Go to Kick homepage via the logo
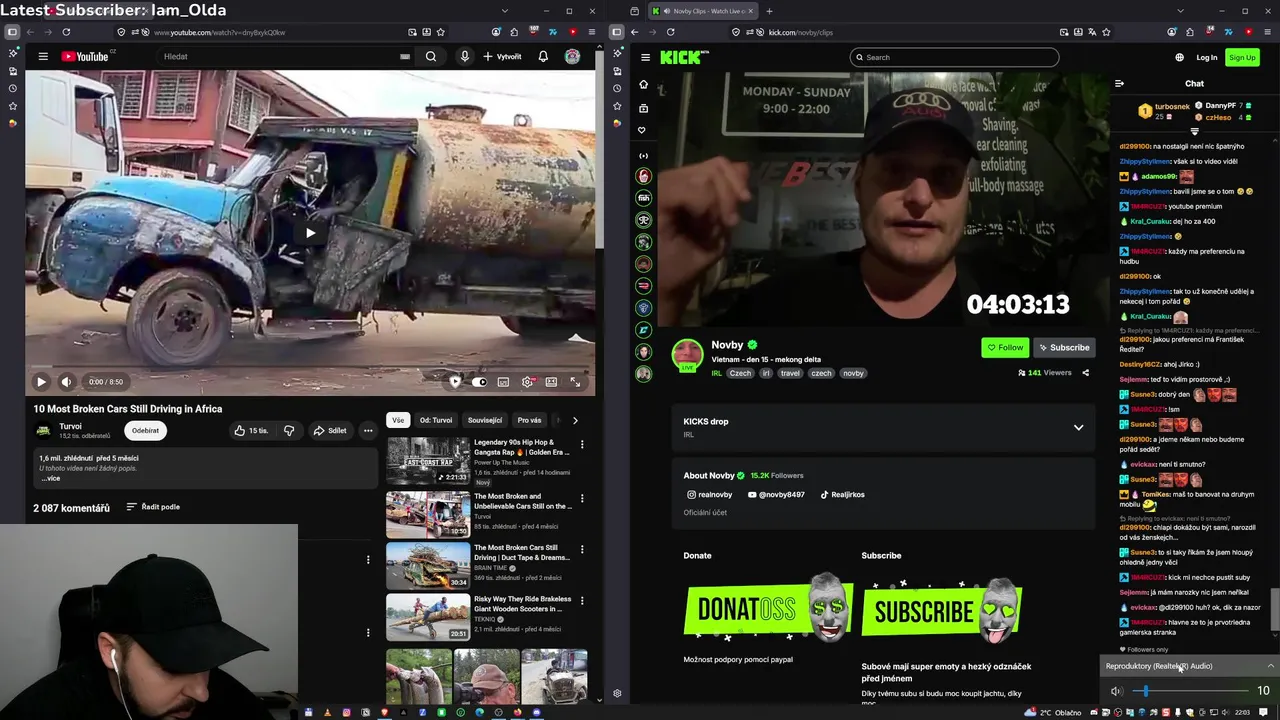Screen dimensions: 1280x720 pos(684,57)
